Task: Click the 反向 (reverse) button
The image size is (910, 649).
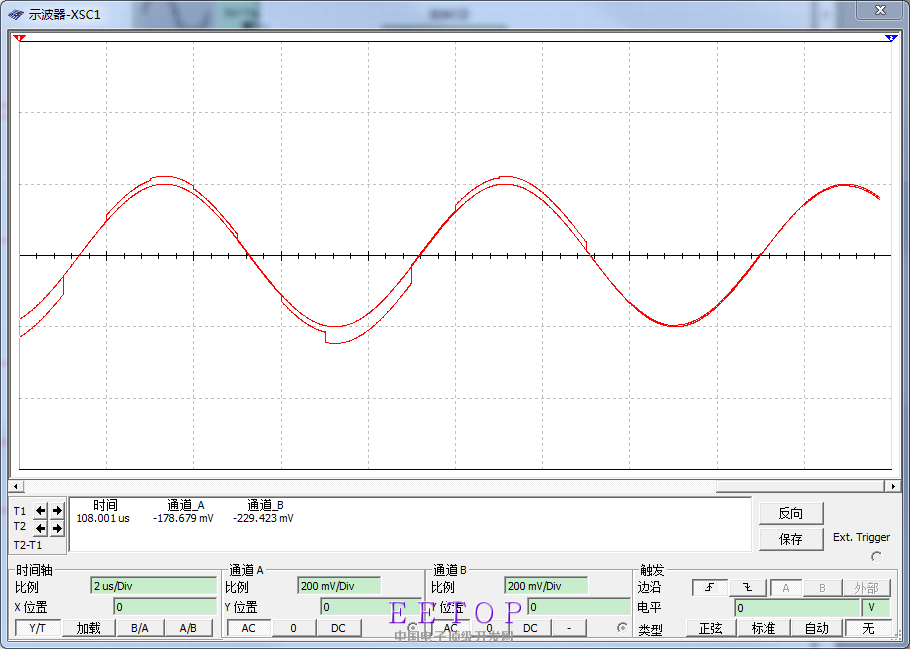Action: (790, 513)
